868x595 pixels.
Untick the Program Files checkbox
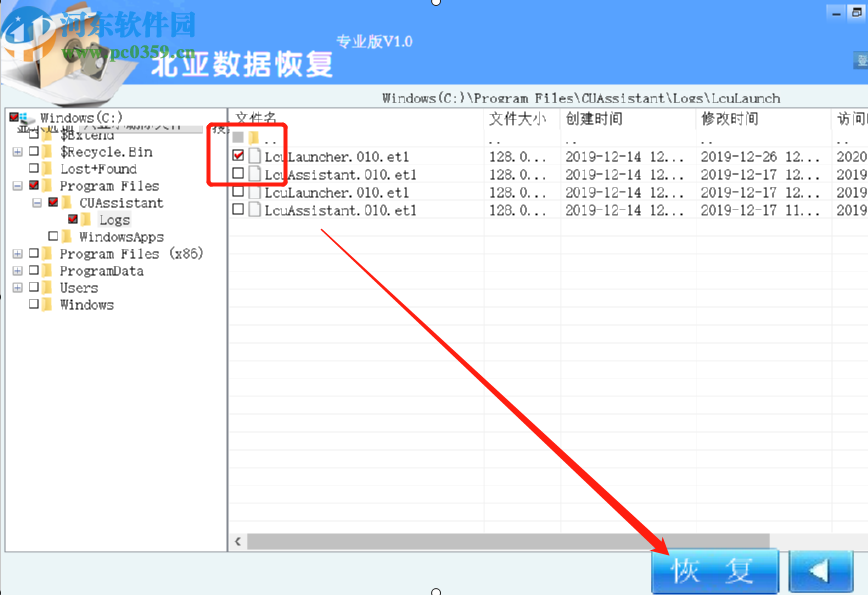[x=34, y=185]
